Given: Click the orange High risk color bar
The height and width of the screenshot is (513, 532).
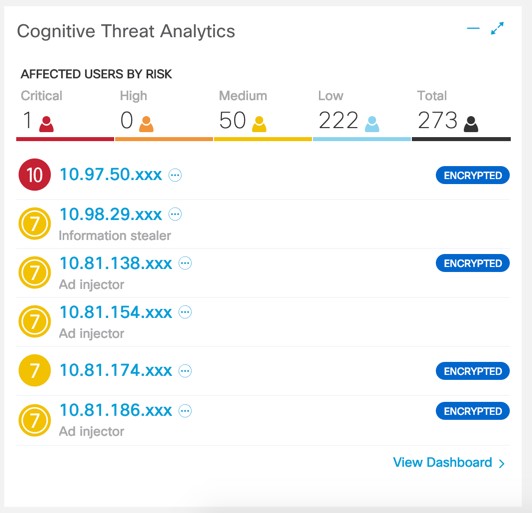Looking at the screenshot, I should 164,139.
